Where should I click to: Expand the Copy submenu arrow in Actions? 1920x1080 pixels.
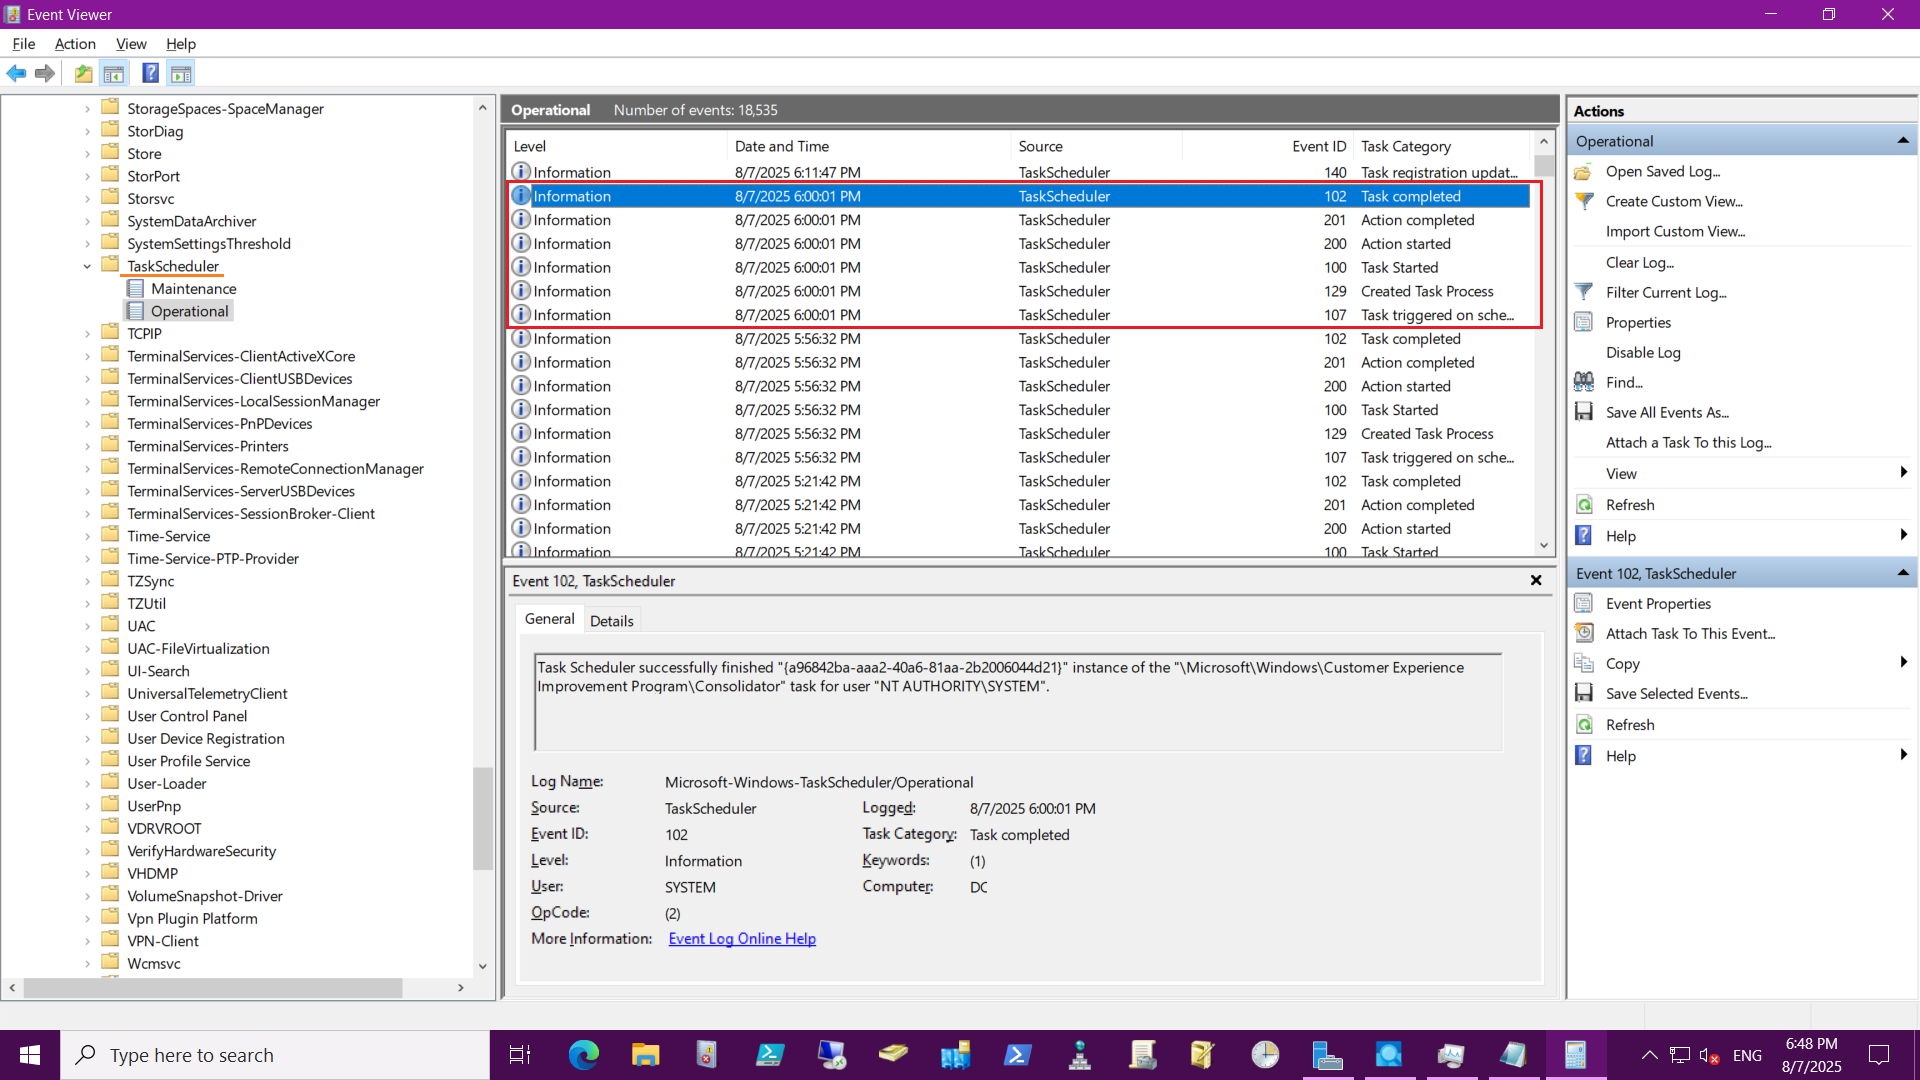coord(1903,662)
